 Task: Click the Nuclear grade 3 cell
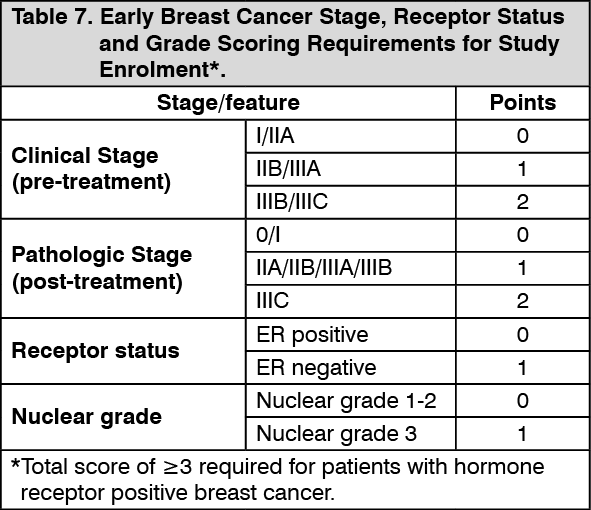coord(351,433)
